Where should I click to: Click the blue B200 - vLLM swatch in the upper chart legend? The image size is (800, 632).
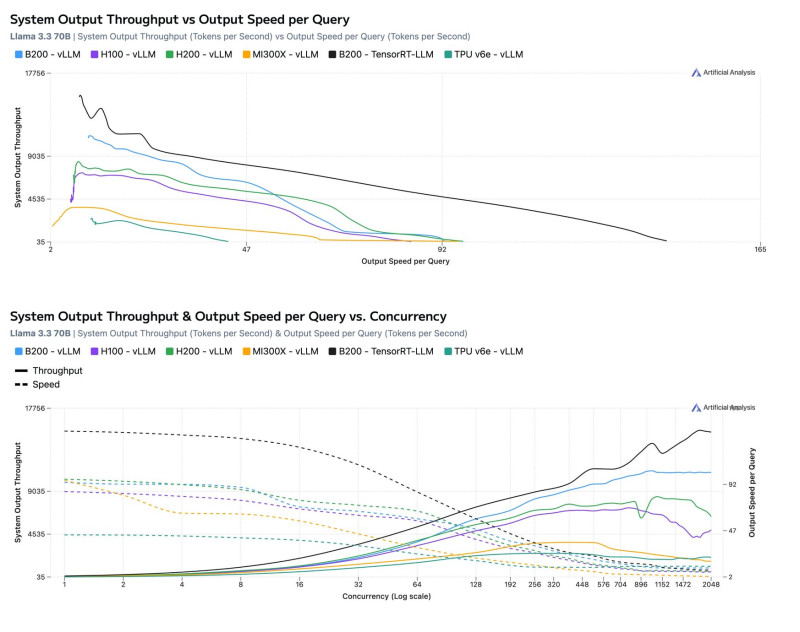[19, 54]
